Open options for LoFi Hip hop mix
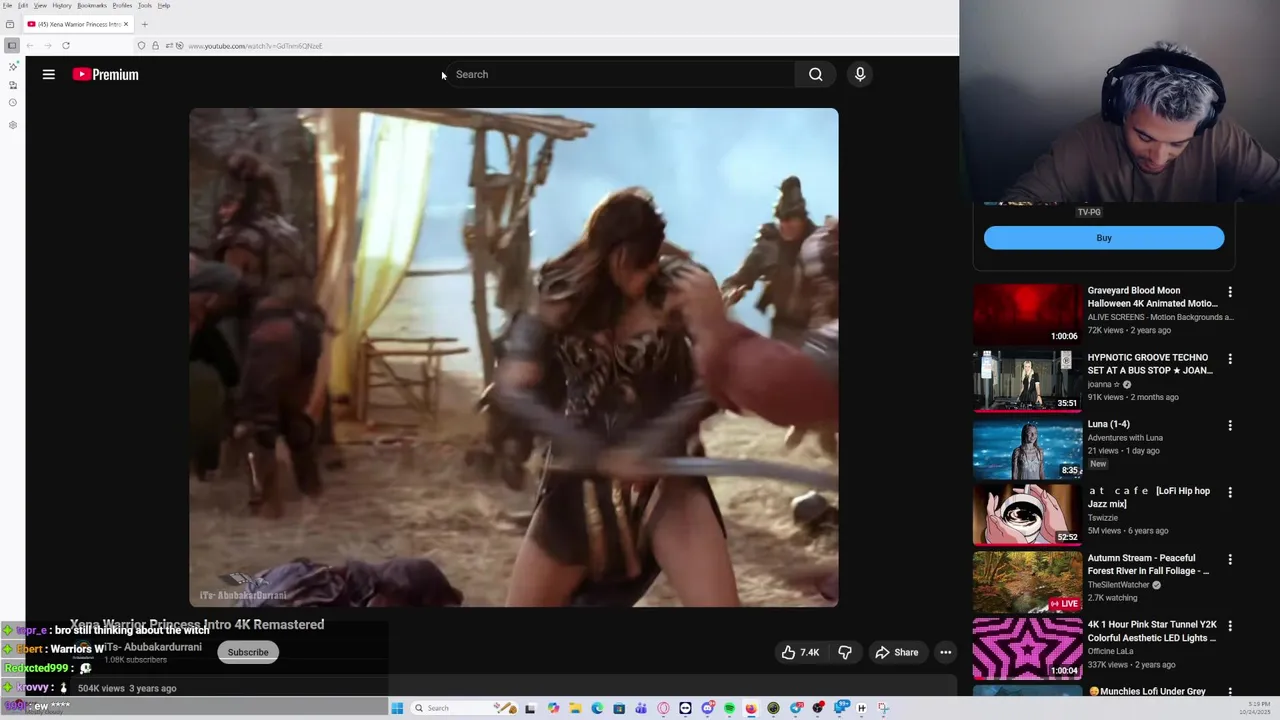 tap(1230, 492)
